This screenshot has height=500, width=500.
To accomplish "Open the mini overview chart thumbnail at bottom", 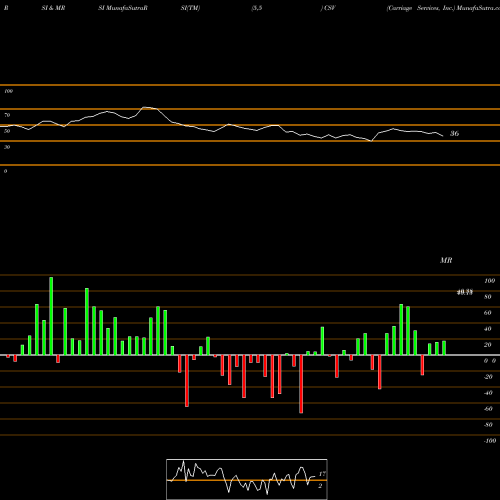I will coord(247,479).
